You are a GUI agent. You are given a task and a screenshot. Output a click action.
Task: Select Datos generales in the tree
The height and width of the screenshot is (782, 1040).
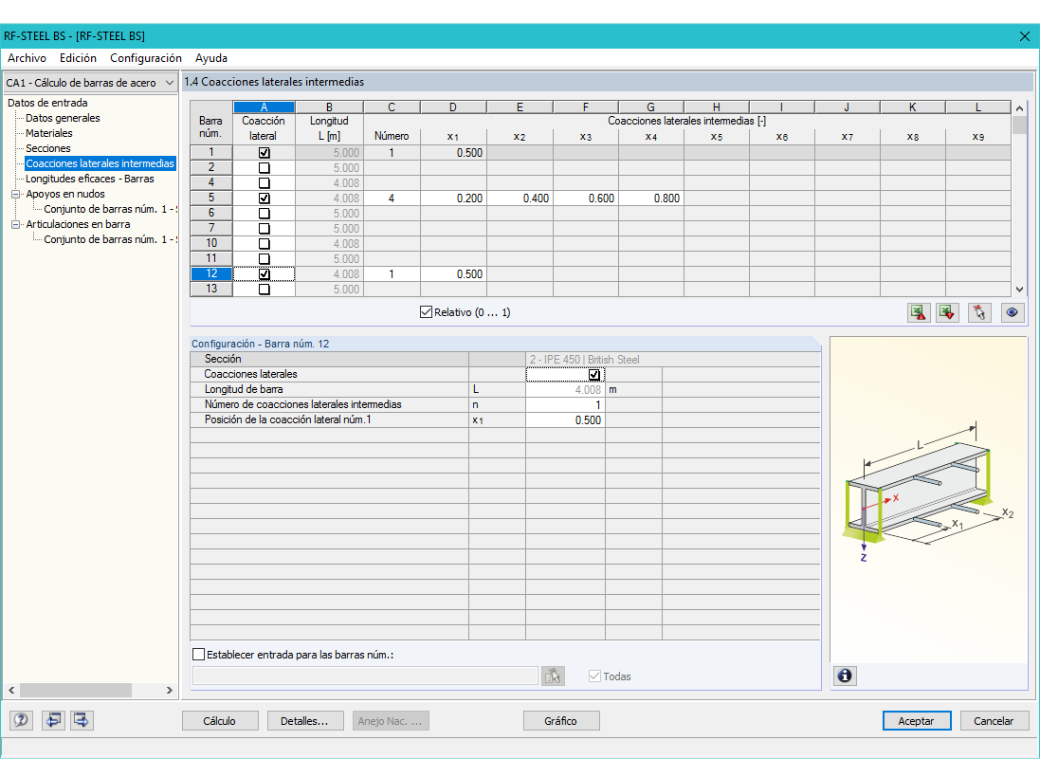(63, 118)
